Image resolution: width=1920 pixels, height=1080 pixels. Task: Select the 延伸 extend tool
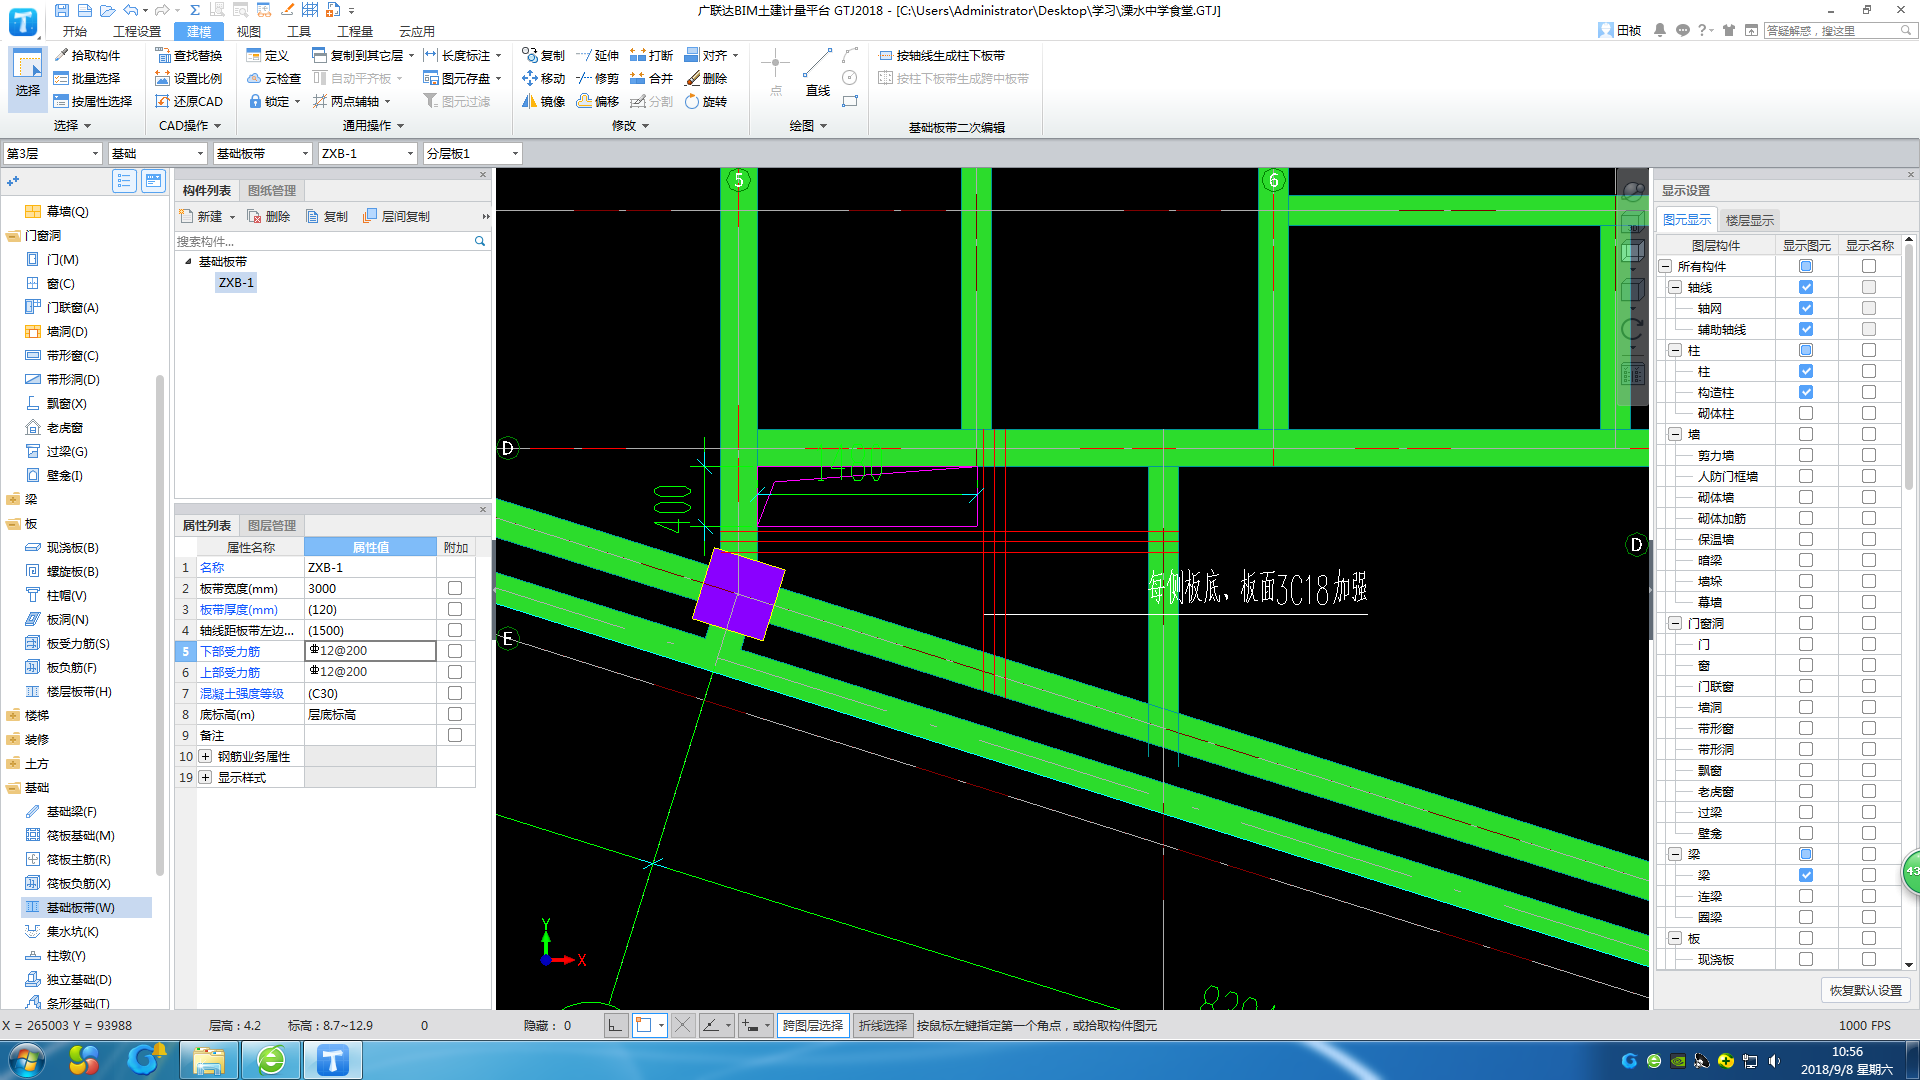pos(597,55)
